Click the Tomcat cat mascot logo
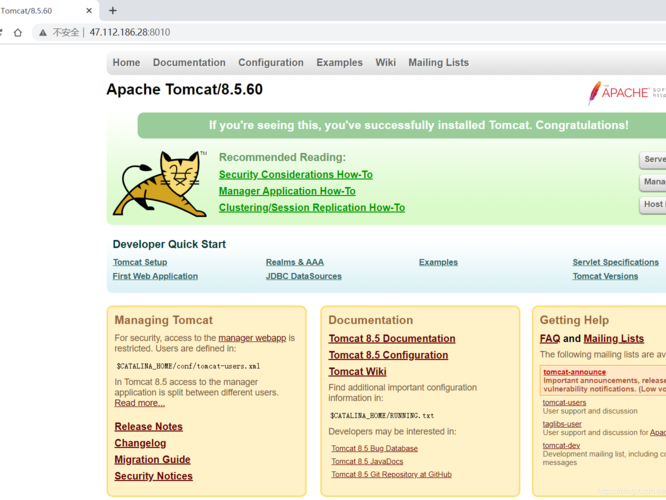666x500 pixels. click(160, 184)
